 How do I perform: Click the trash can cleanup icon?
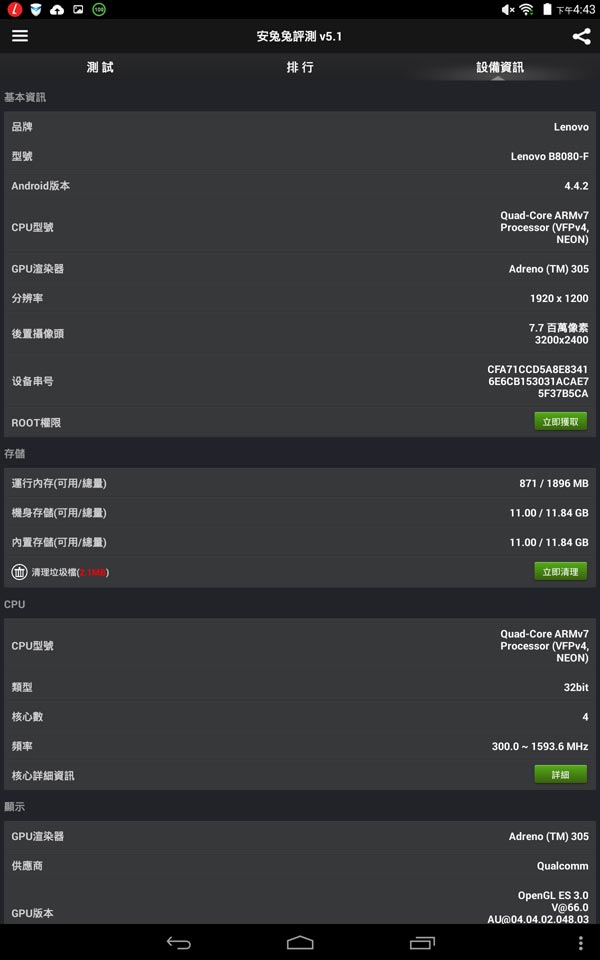[19, 572]
